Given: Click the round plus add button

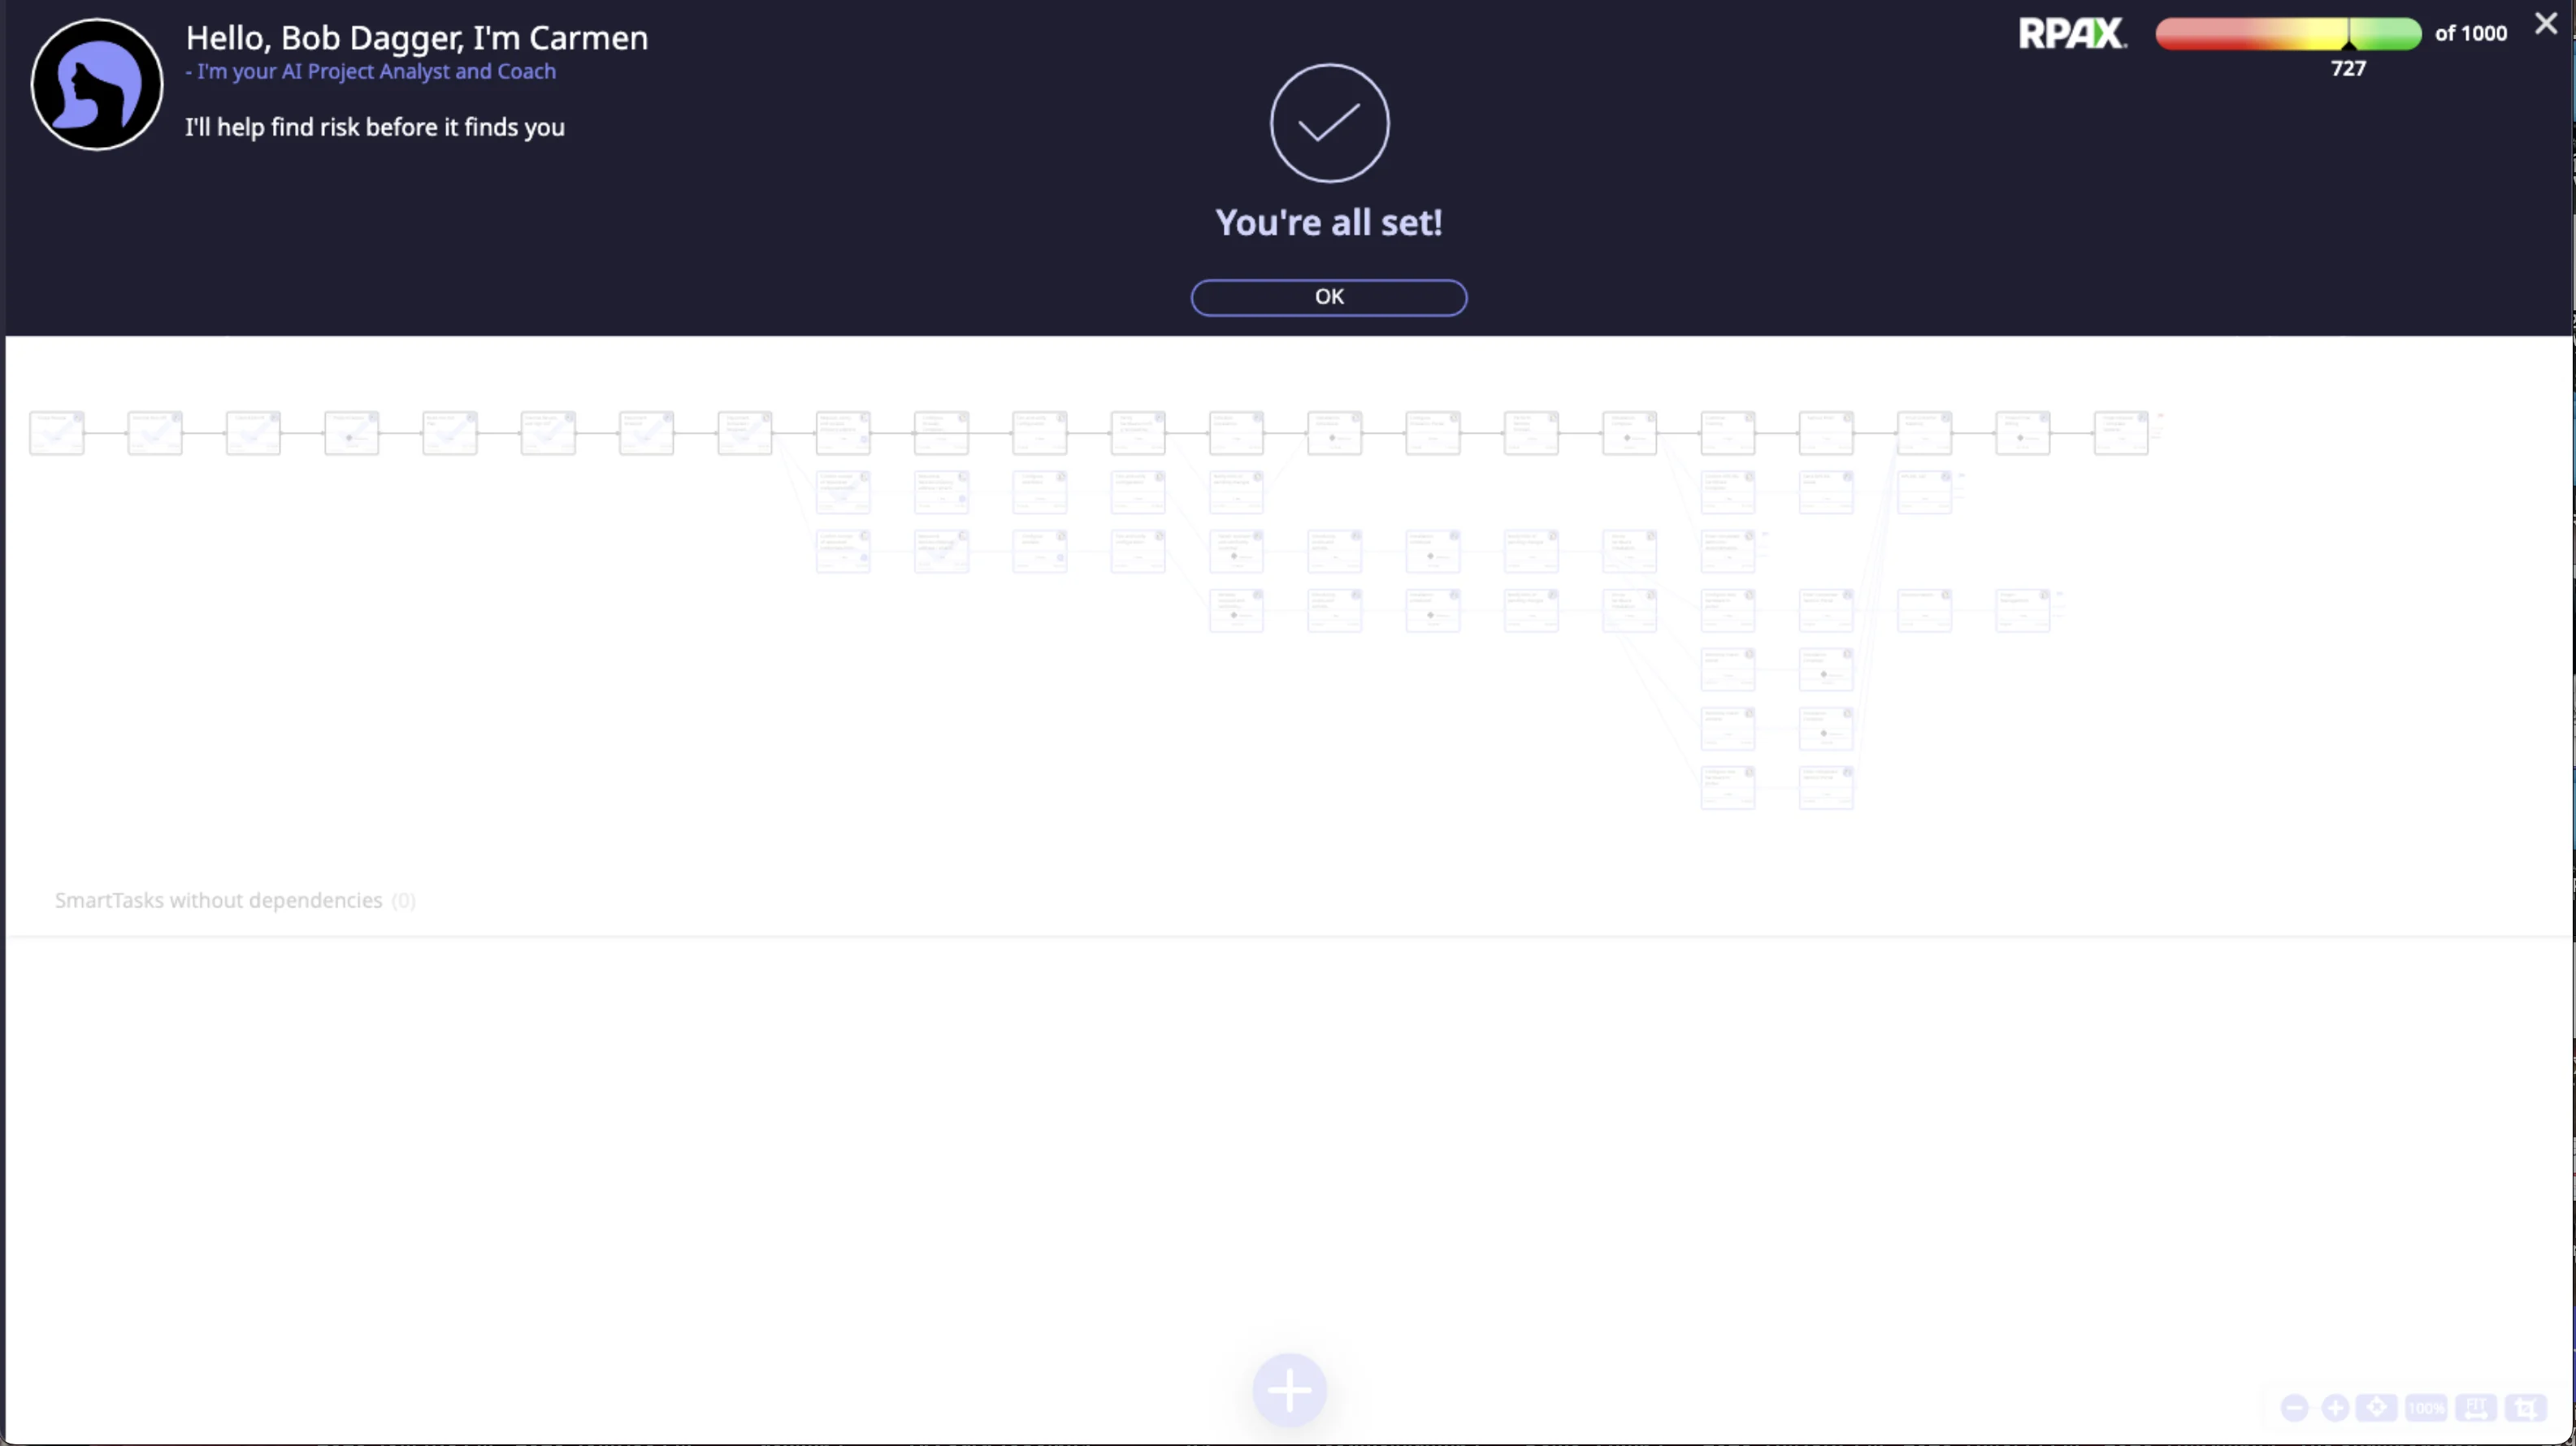Looking at the screenshot, I should tap(1289, 1389).
